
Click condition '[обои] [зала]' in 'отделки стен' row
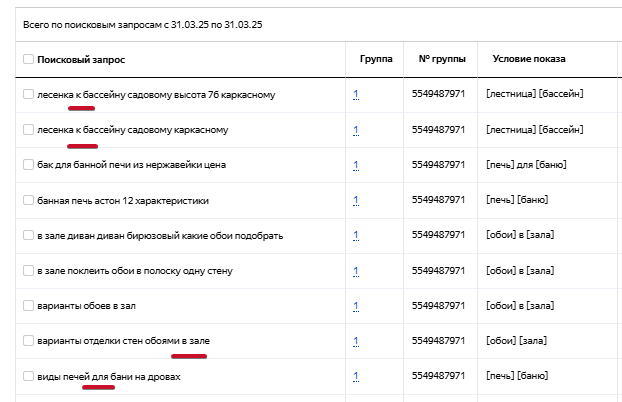516,340
